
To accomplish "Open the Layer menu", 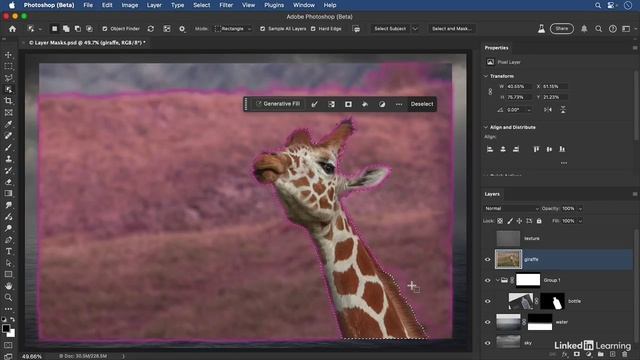I will [x=154, y=5].
